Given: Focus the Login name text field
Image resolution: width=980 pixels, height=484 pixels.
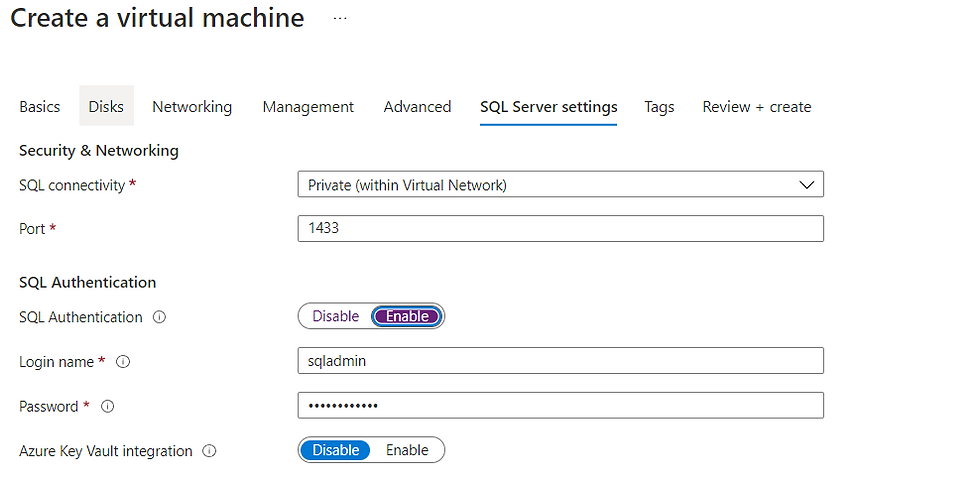Looking at the screenshot, I should tap(560, 361).
